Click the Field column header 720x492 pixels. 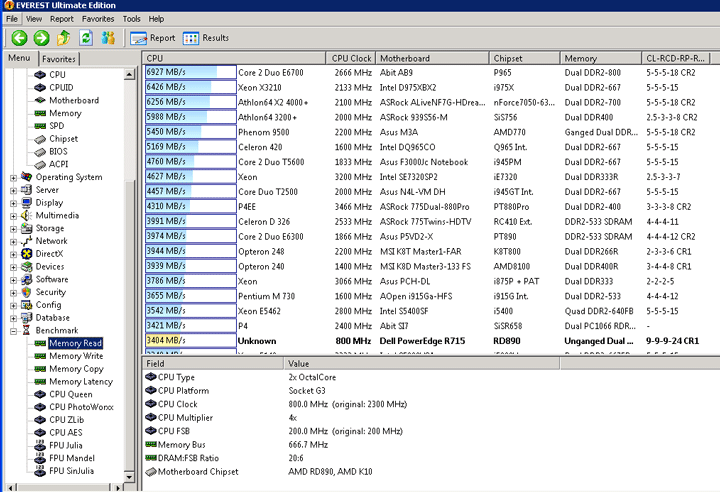point(213,363)
